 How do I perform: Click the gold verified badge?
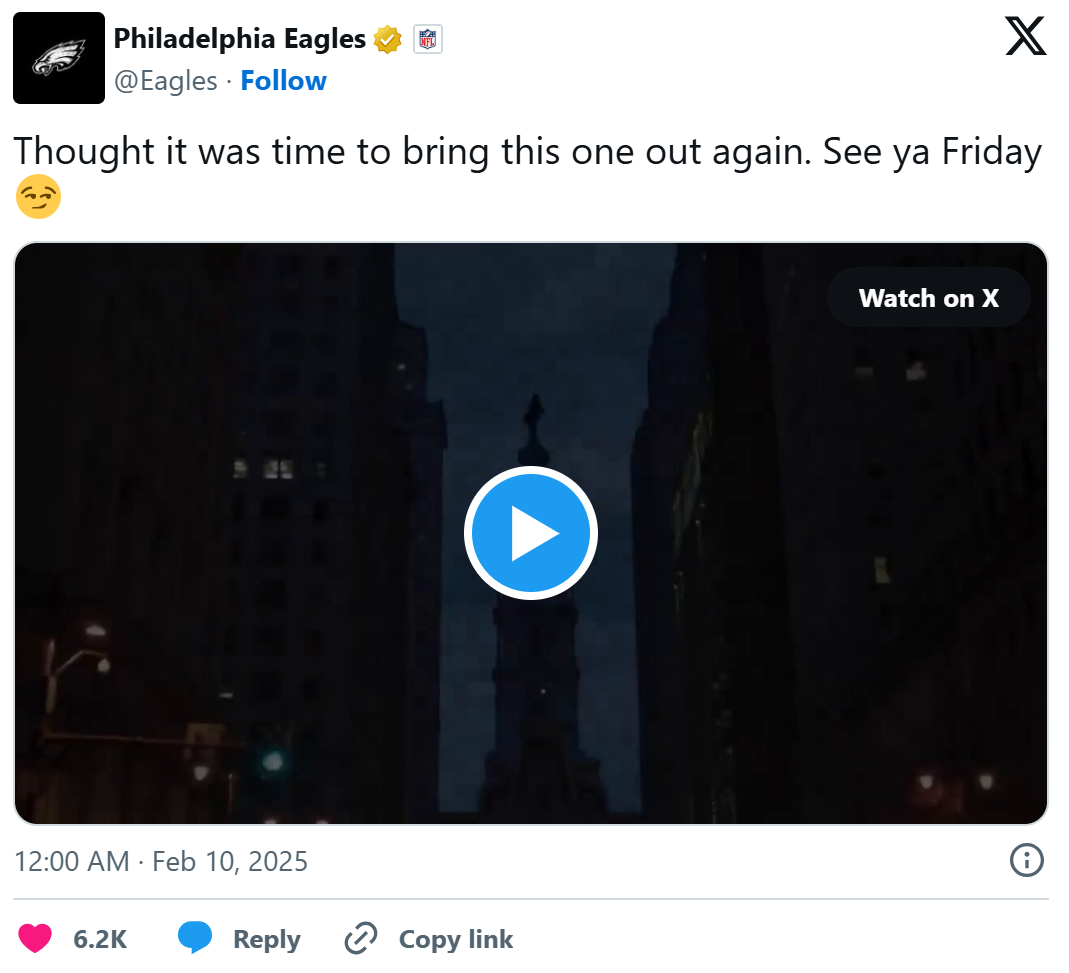[x=387, y=40]
